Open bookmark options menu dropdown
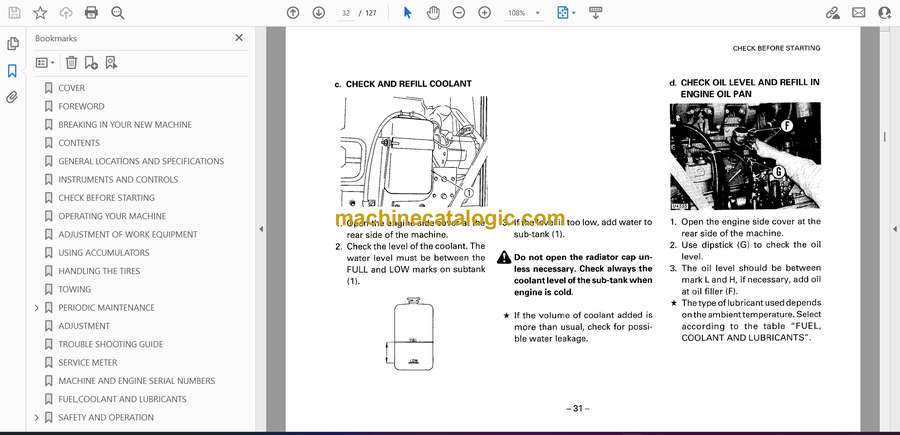900x435 pixels. tap(45, 63)
